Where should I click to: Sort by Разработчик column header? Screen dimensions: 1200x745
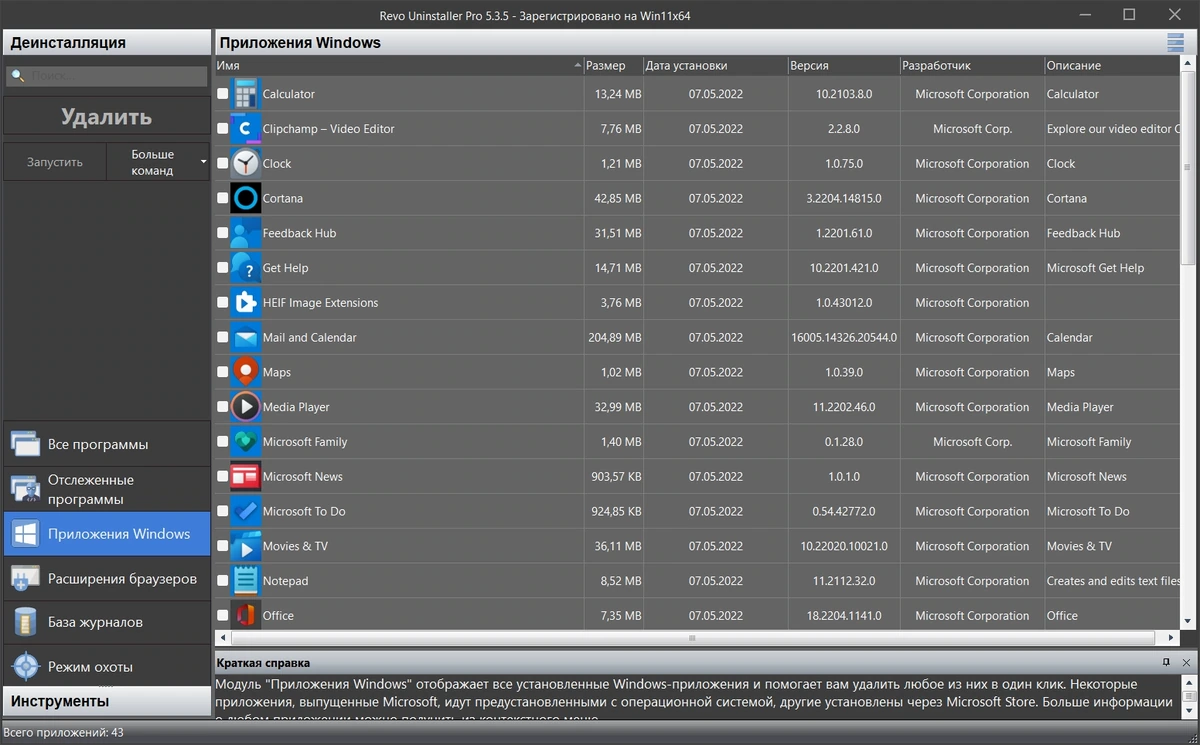(x=971, y=65)
